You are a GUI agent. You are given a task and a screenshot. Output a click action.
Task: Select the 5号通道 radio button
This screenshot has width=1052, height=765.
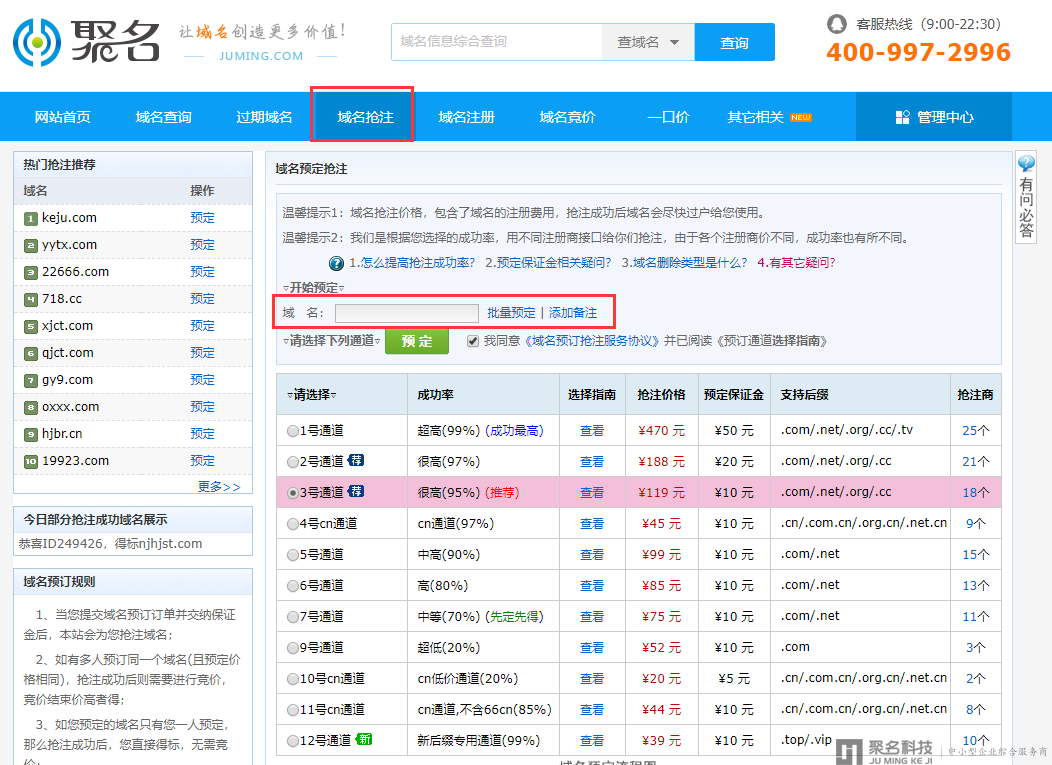(x=293, y=555)
